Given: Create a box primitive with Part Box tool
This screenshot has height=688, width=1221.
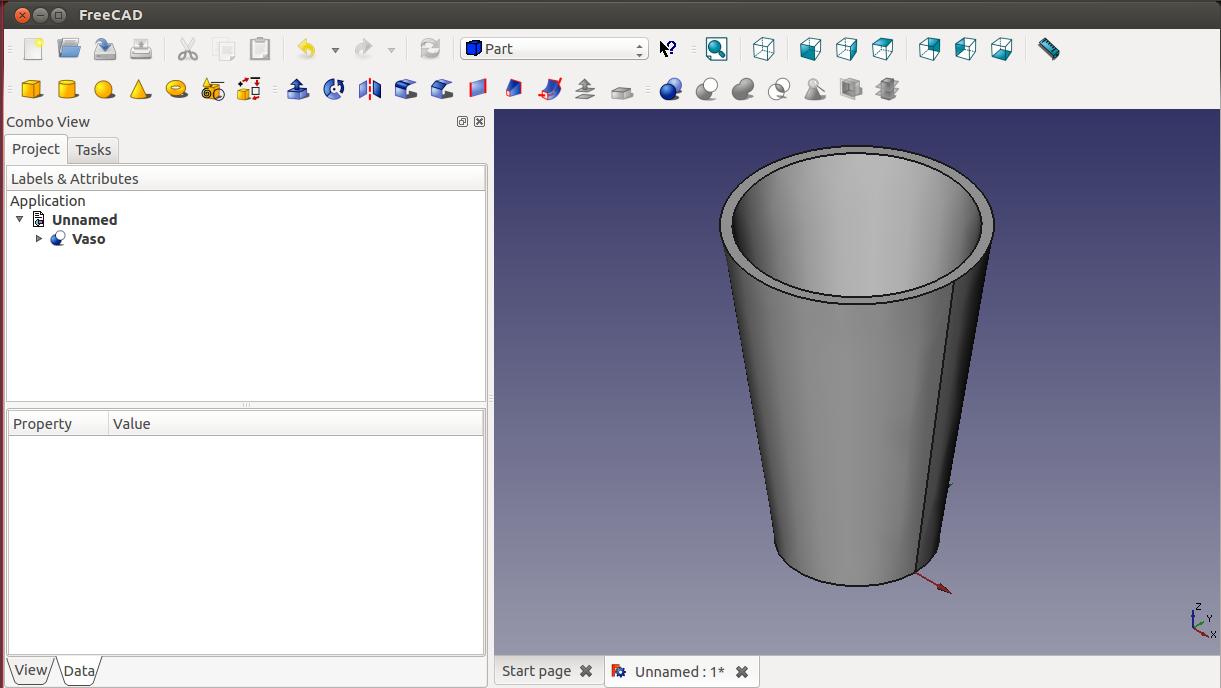Looking at the screenshot, I should tap(32, 90).
